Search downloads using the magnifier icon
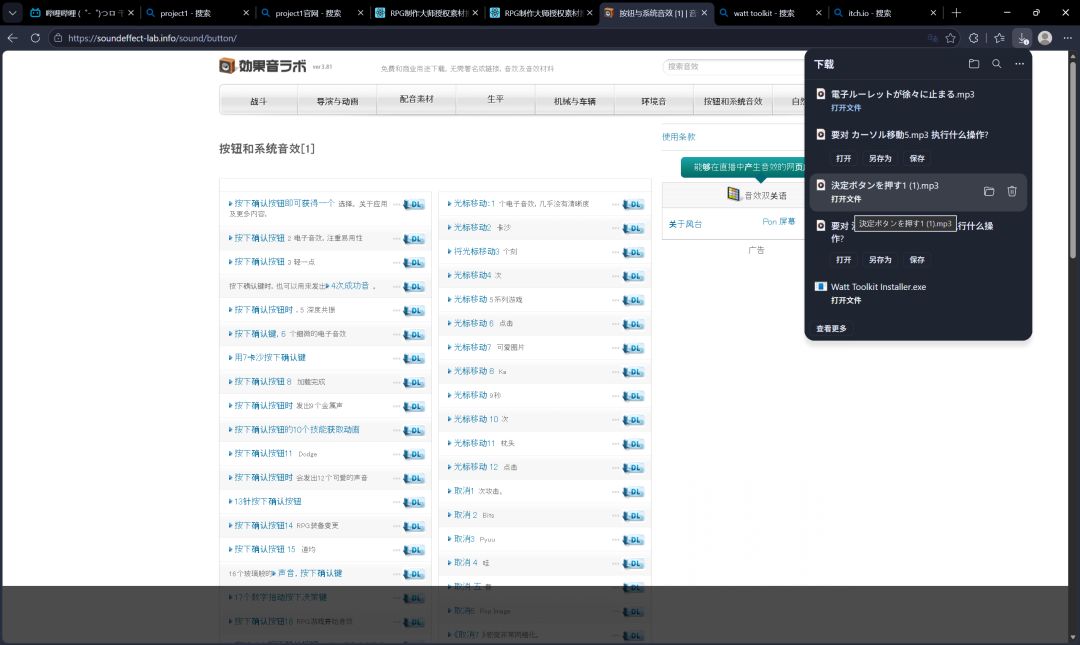 coord(996,63)
